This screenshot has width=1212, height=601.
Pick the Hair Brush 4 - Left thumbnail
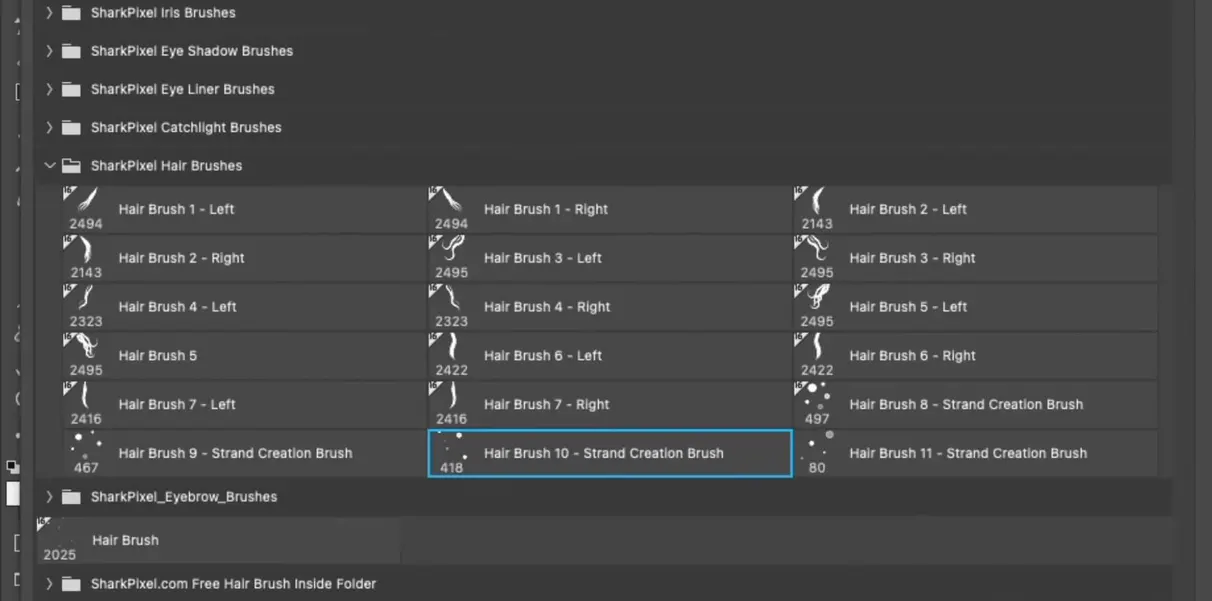[86, 307]
